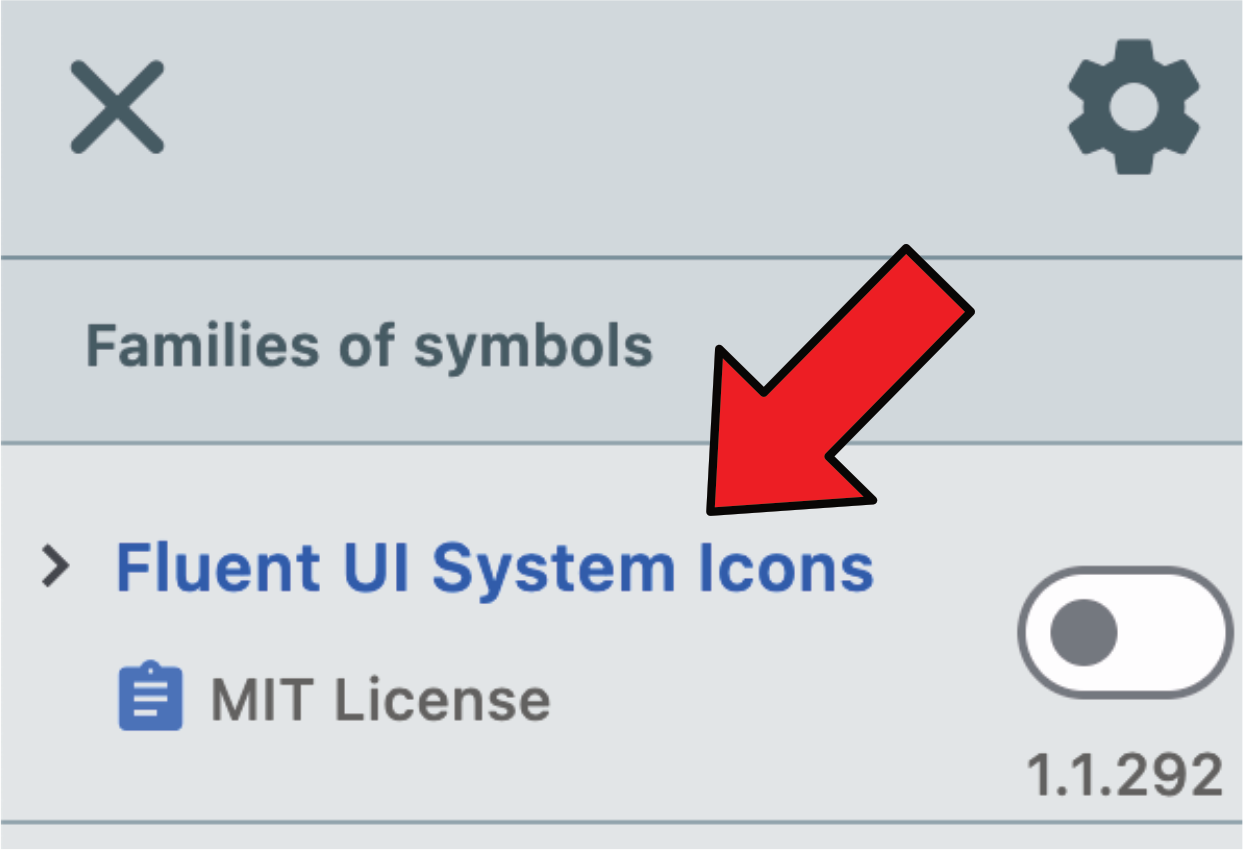Click the cogwheel in the top-right corner
This screenshot has height=850, width=1243.
pyautogui.click(x=1134, y=106)
